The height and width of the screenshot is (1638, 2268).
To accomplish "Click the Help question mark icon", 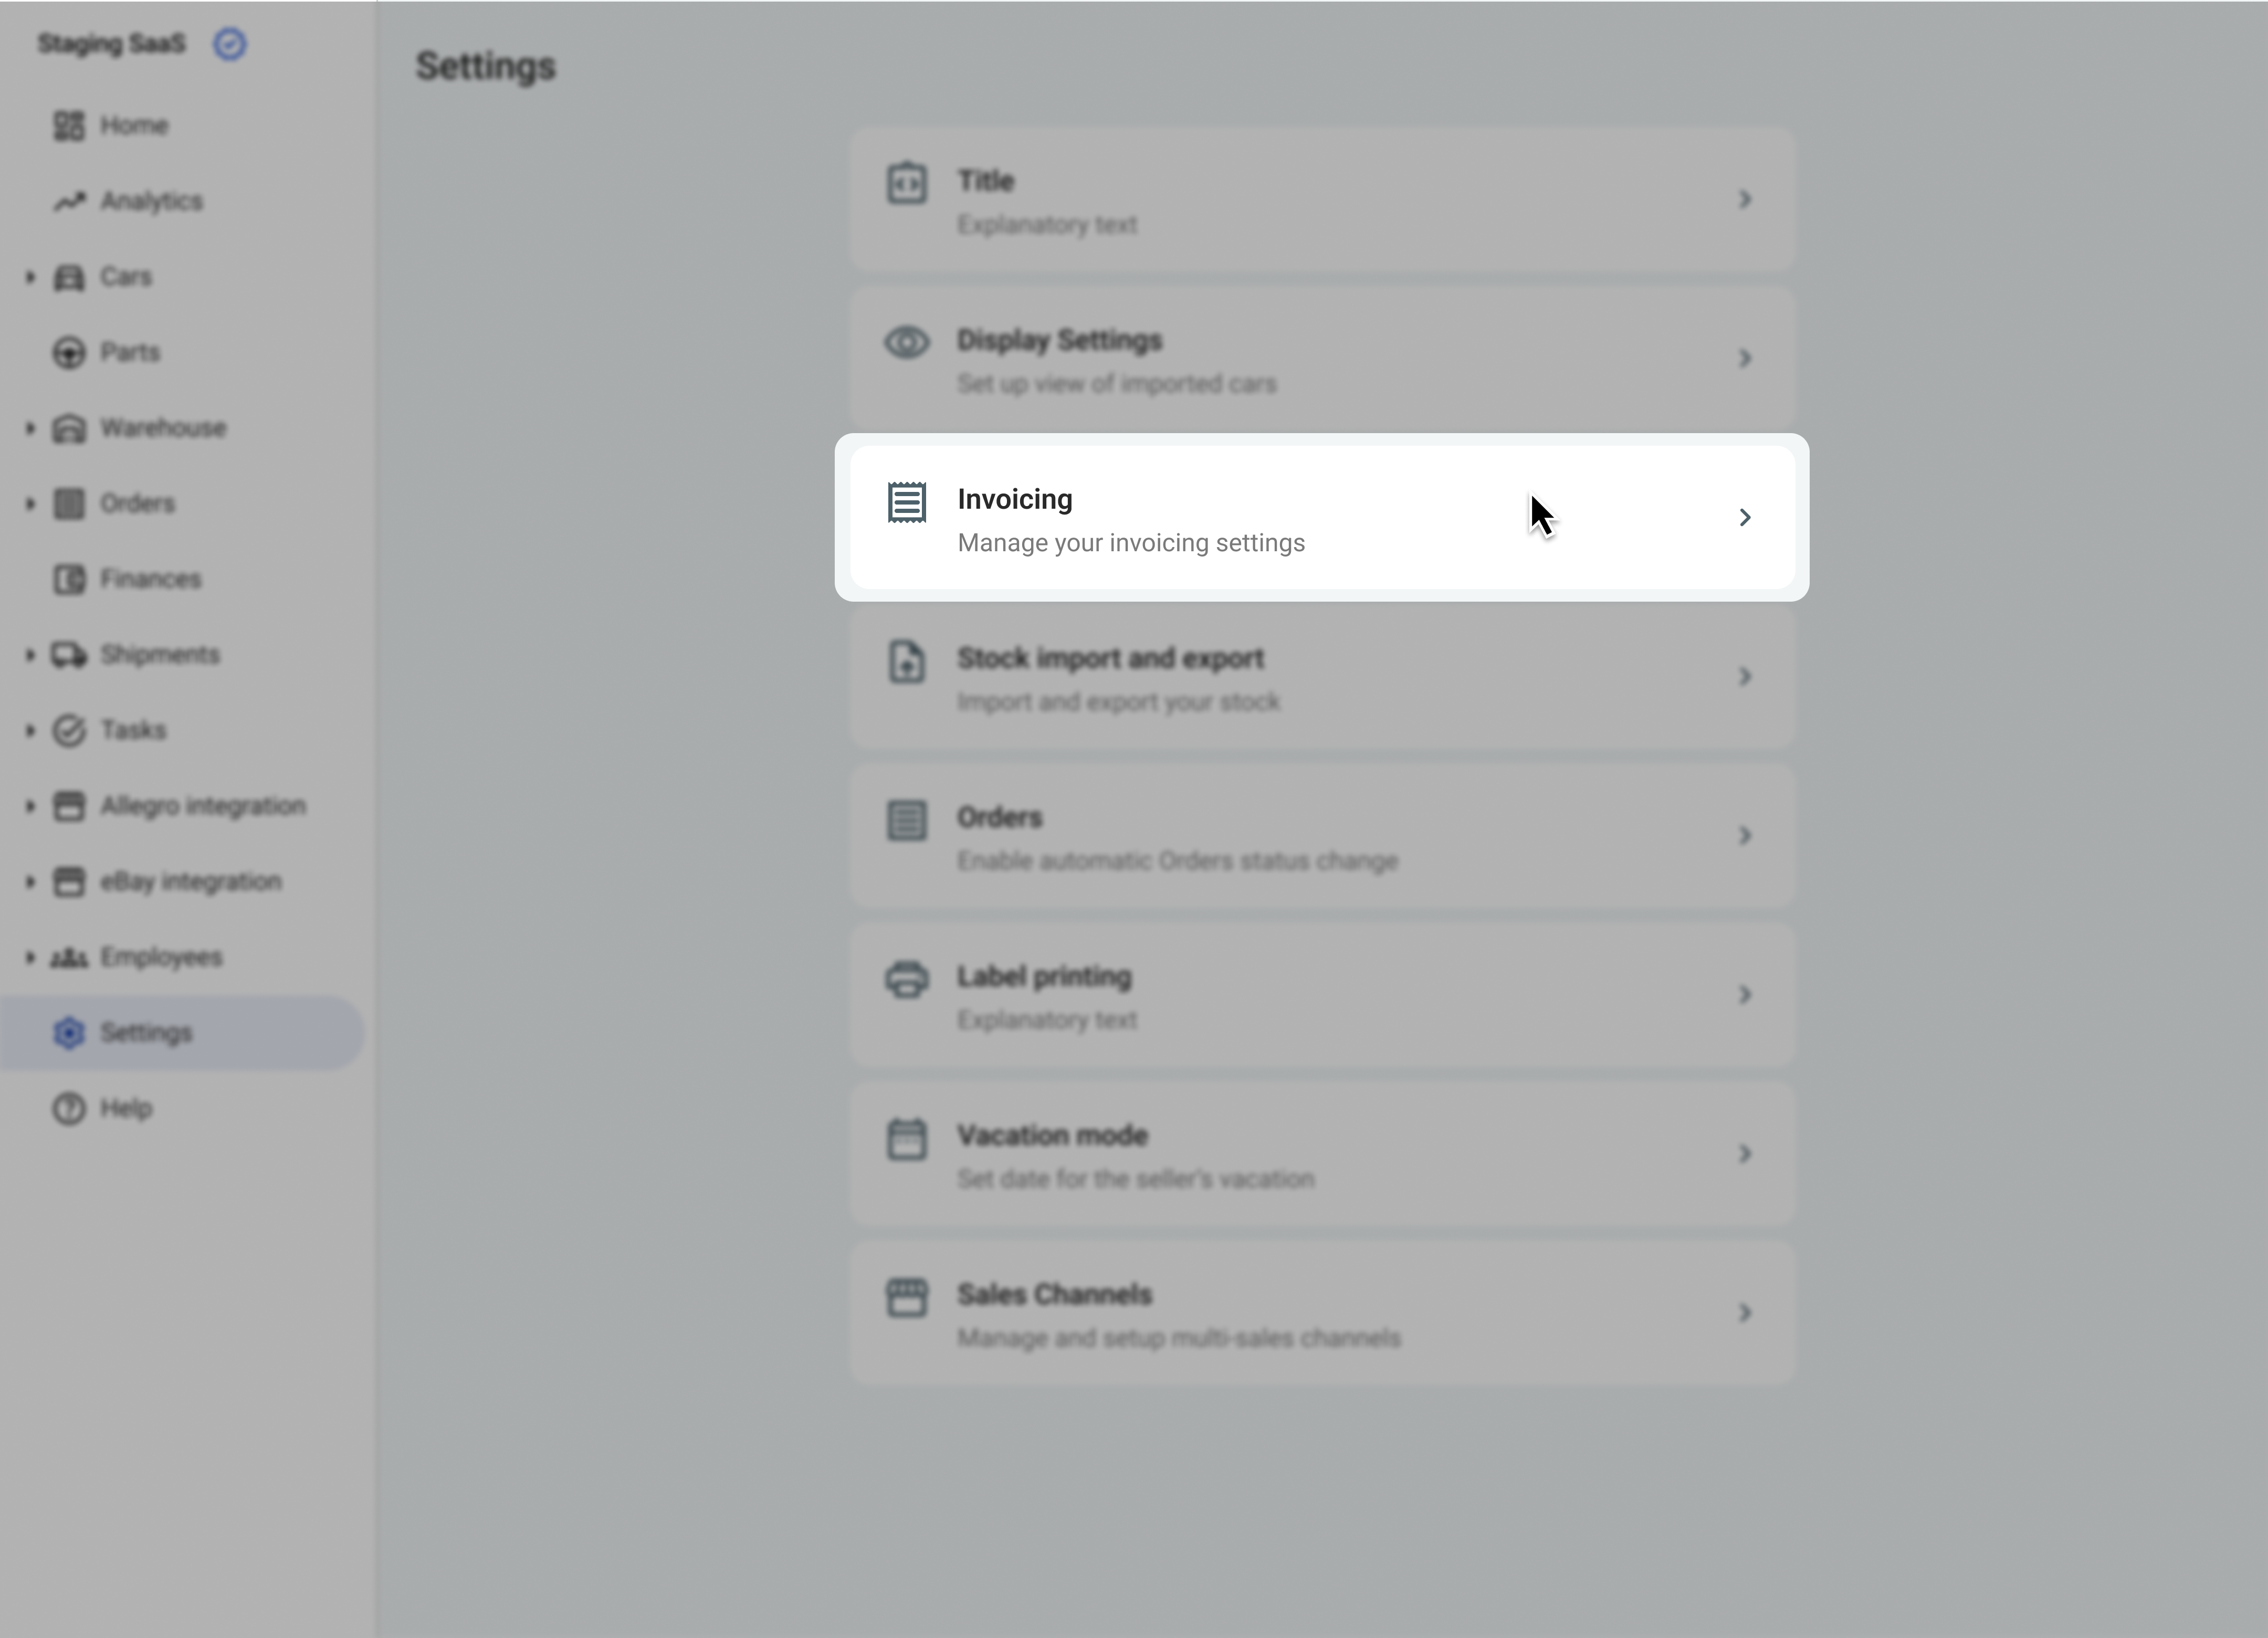I will pyautogui.click(x=69, y=1108).
